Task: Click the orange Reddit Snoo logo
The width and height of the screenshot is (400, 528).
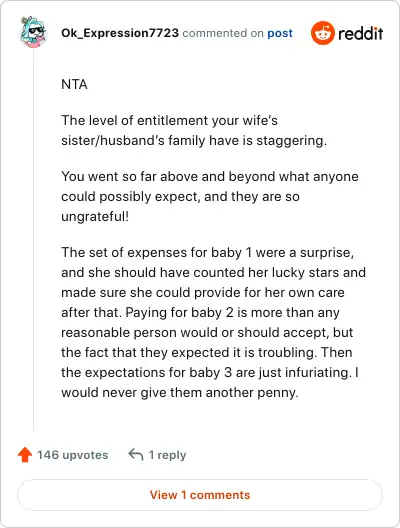Action: click(323, 33)
